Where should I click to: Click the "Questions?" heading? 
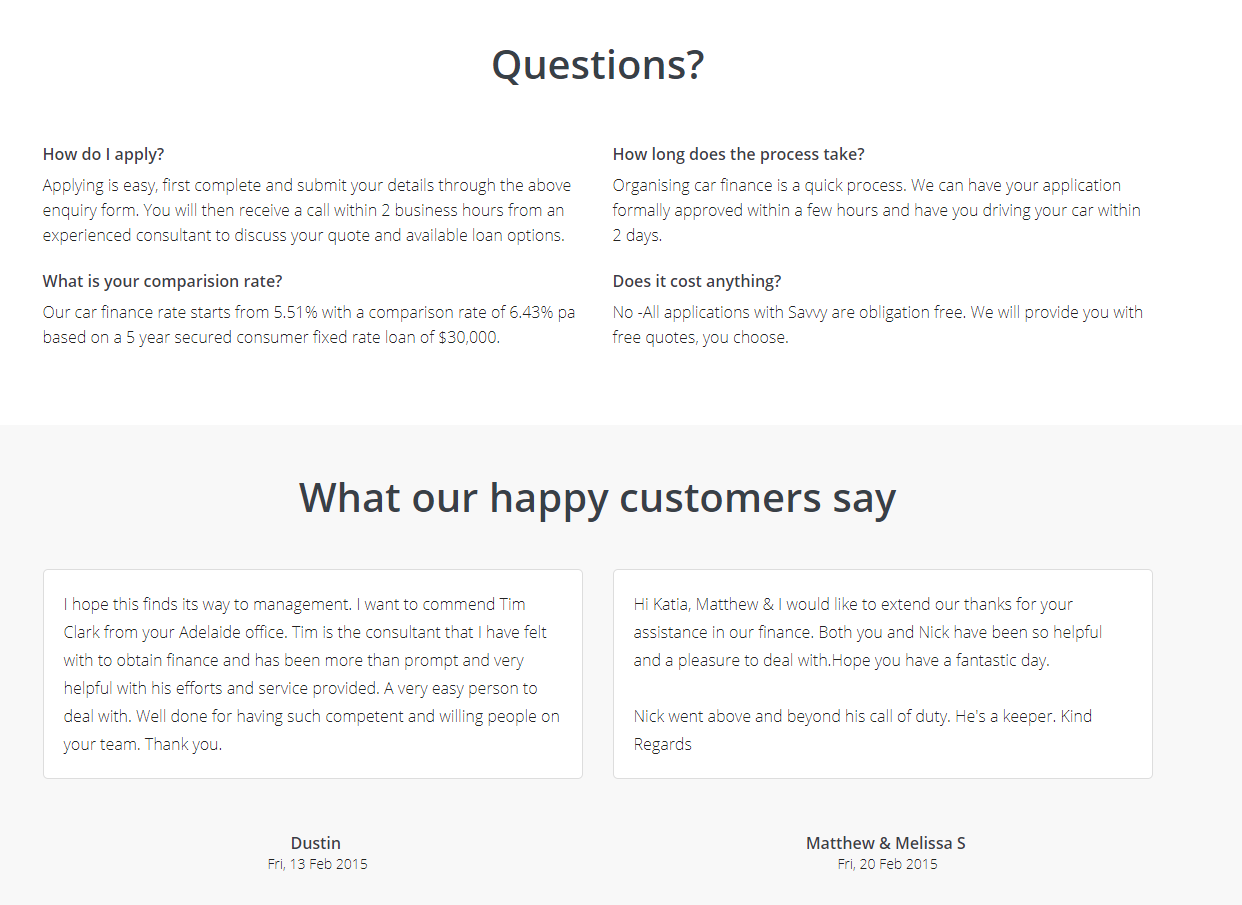point(598,65)
